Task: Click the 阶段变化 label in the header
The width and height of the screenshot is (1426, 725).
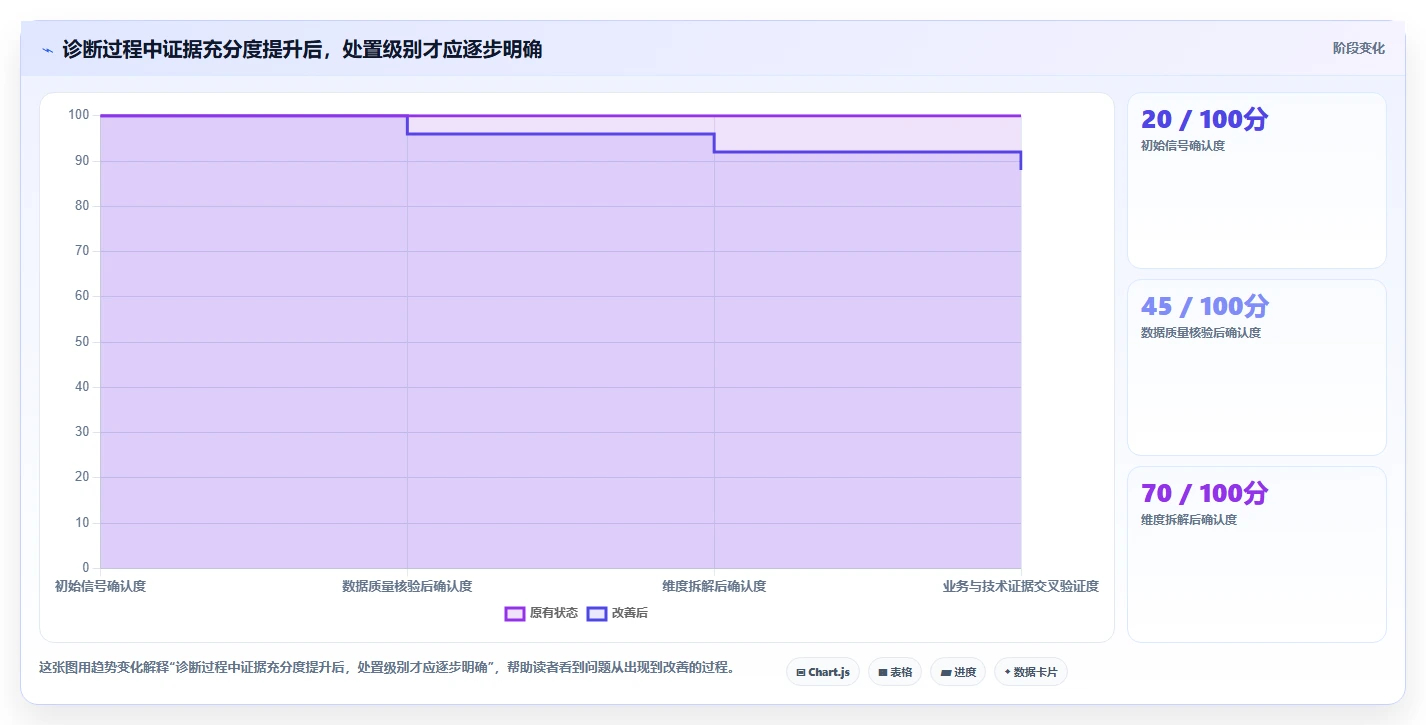Action: point(1359,48)
